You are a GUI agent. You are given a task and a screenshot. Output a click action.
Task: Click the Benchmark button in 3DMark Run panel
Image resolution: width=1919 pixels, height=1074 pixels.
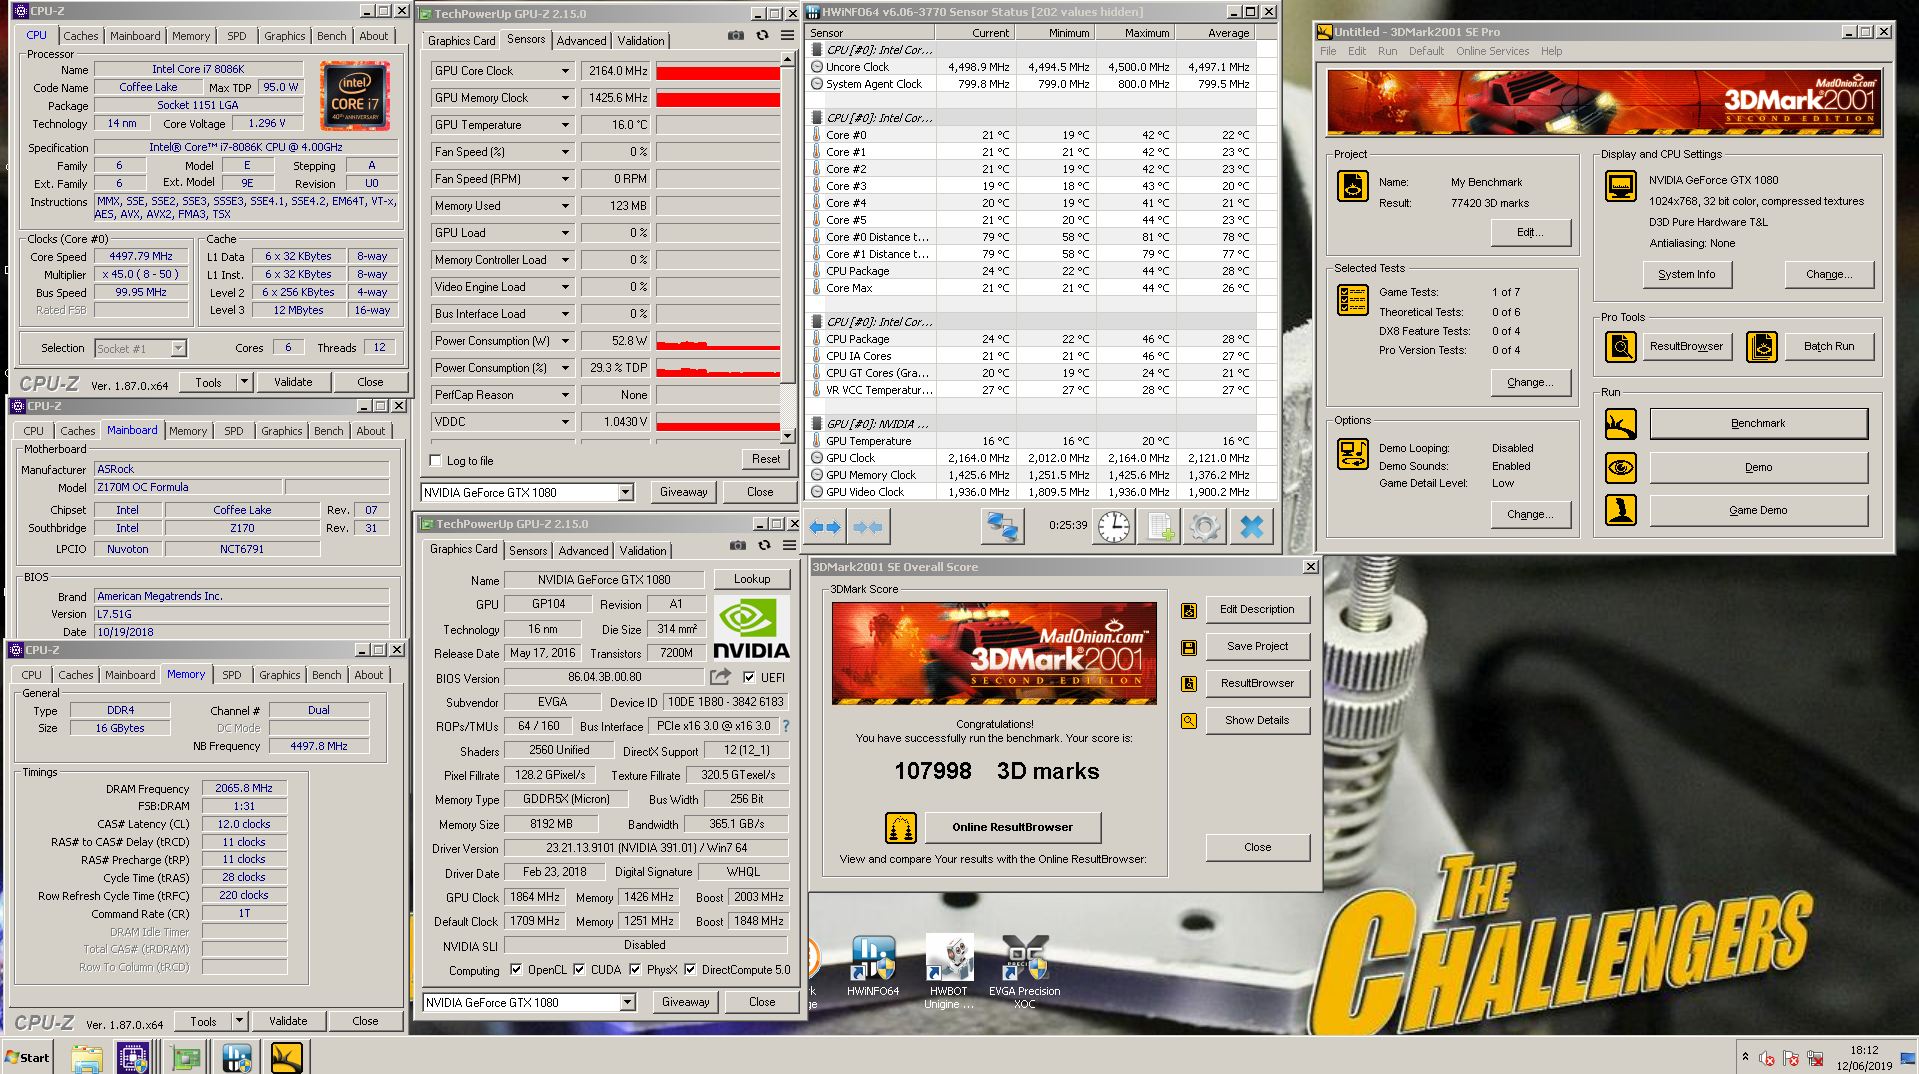tap(1758, 423)
